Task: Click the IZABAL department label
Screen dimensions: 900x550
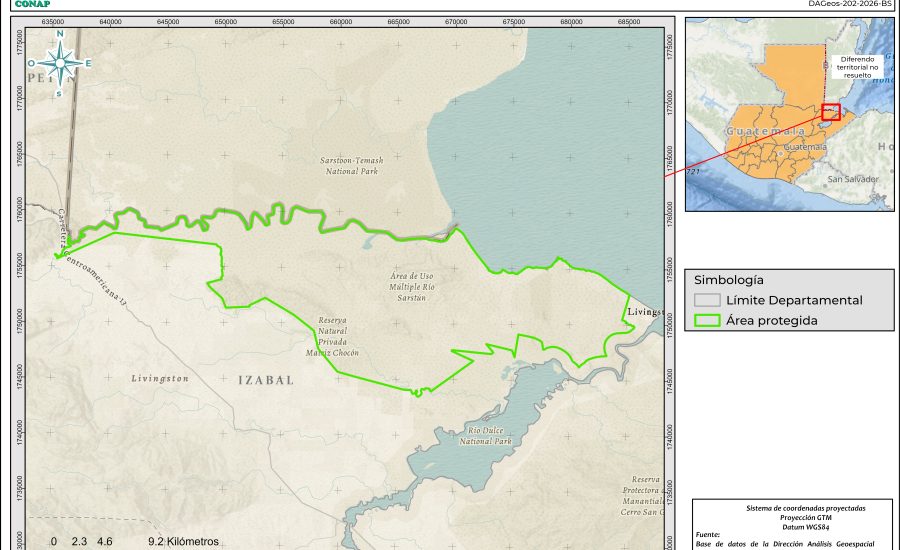Action: pyautogui.click(x=265, y=381)
